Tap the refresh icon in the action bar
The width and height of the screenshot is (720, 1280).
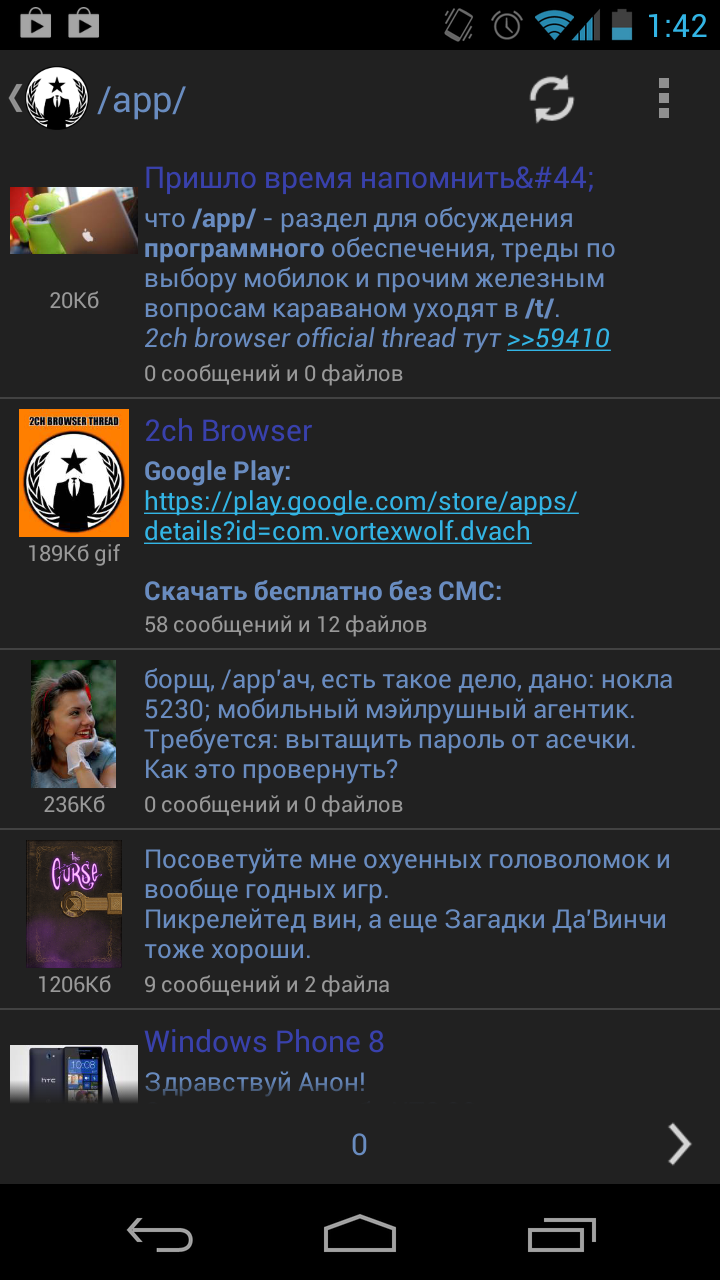(x=552, y=99)
